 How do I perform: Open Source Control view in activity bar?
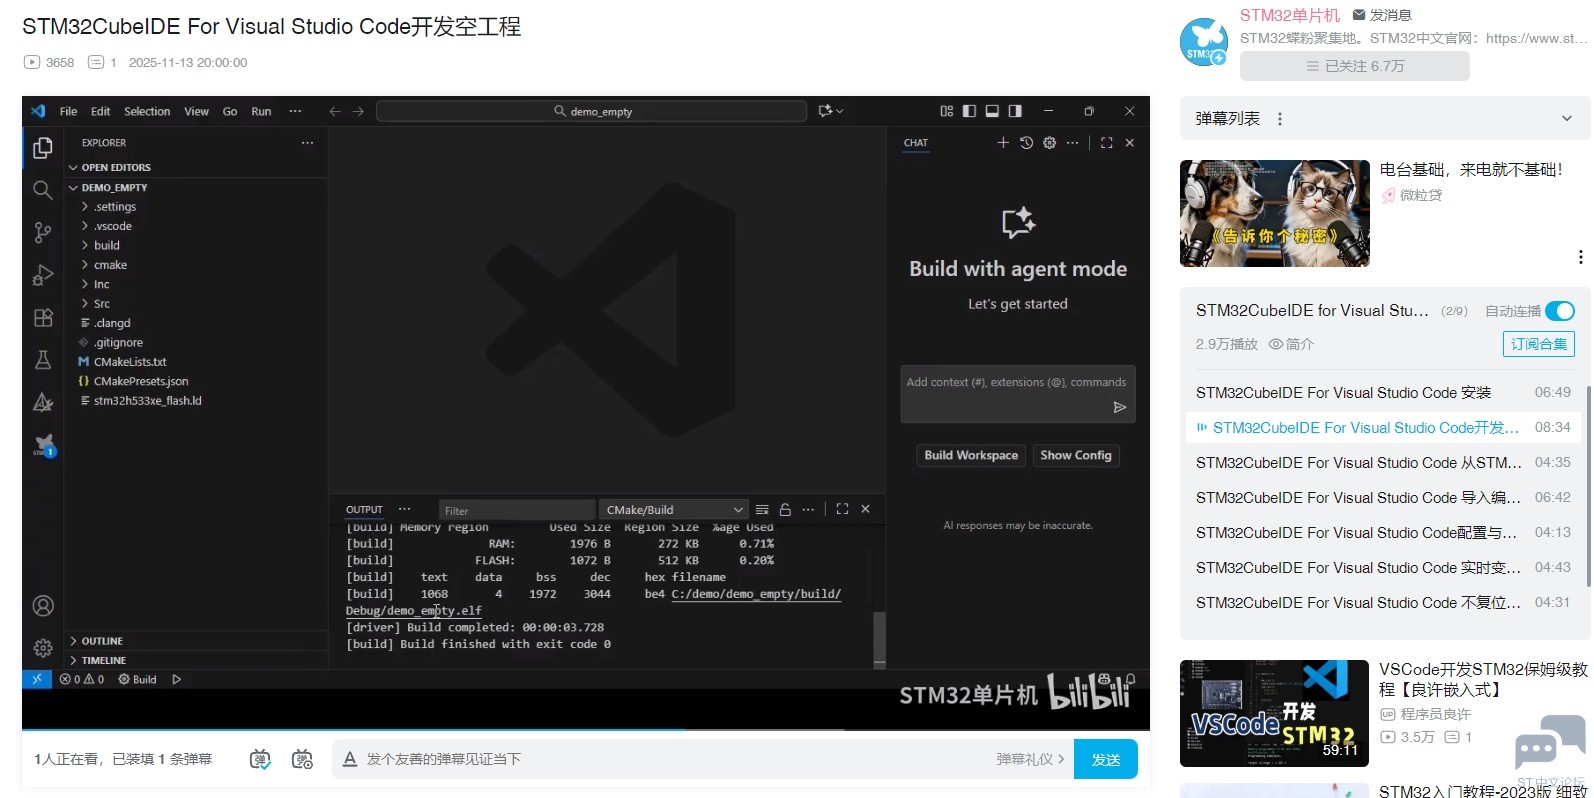(x=42, y=233)
